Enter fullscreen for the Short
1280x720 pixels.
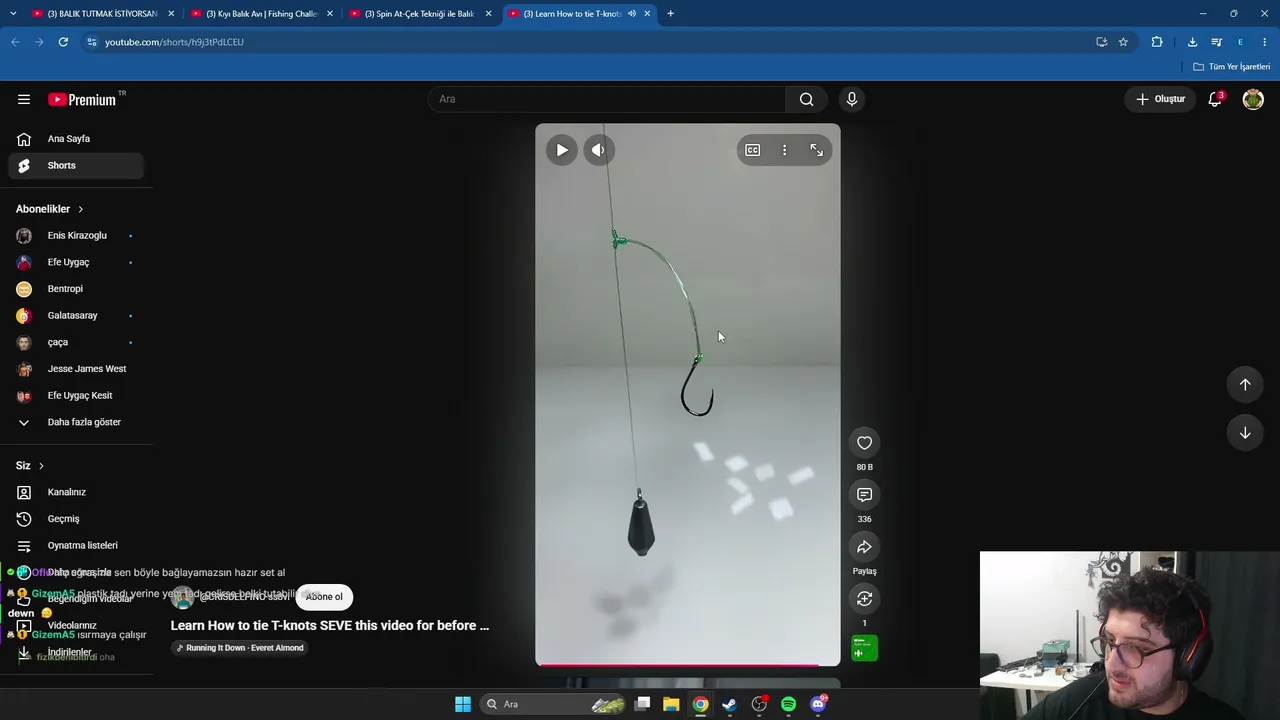(816, 150)
